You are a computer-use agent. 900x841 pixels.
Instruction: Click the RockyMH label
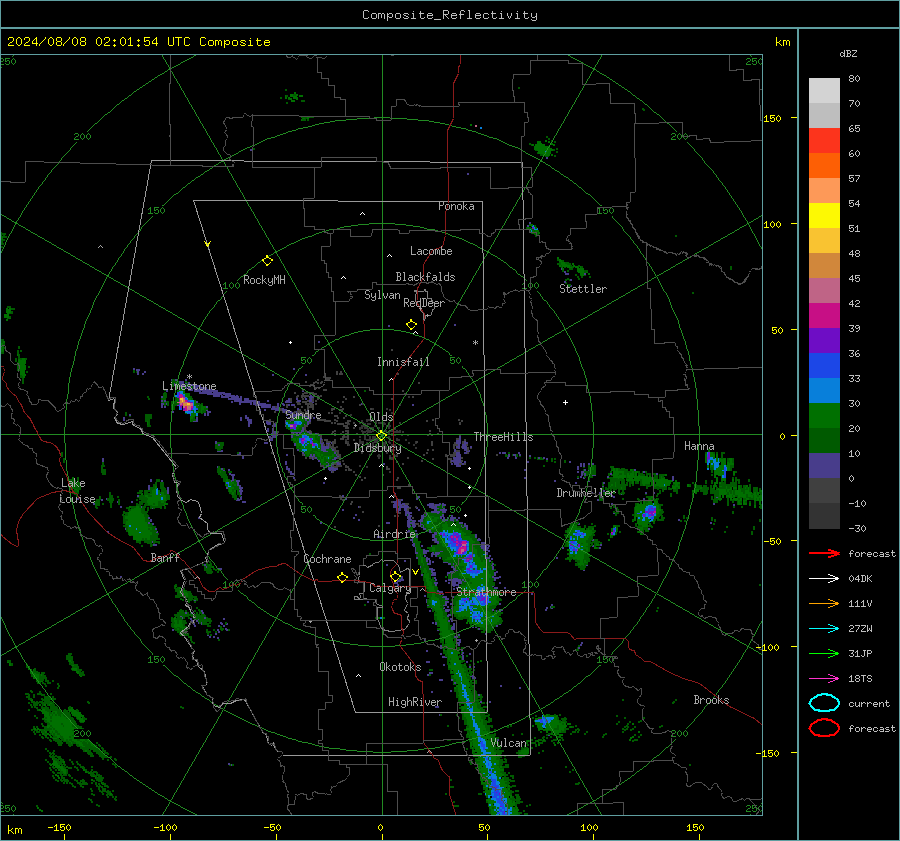coord(264,280)
